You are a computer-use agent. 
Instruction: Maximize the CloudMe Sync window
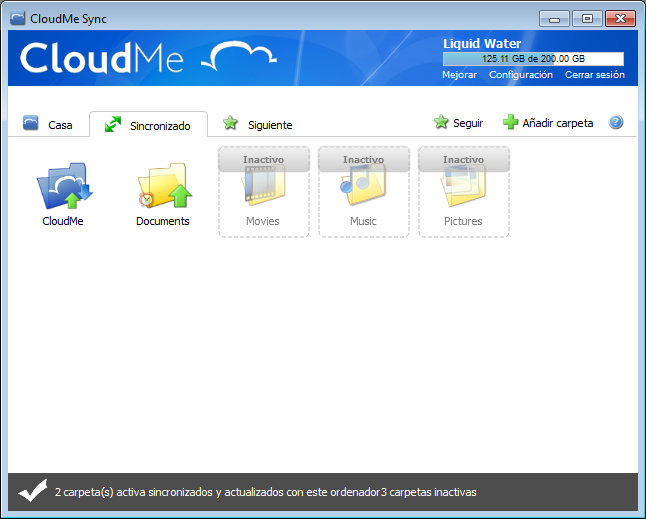coord(587,19)
